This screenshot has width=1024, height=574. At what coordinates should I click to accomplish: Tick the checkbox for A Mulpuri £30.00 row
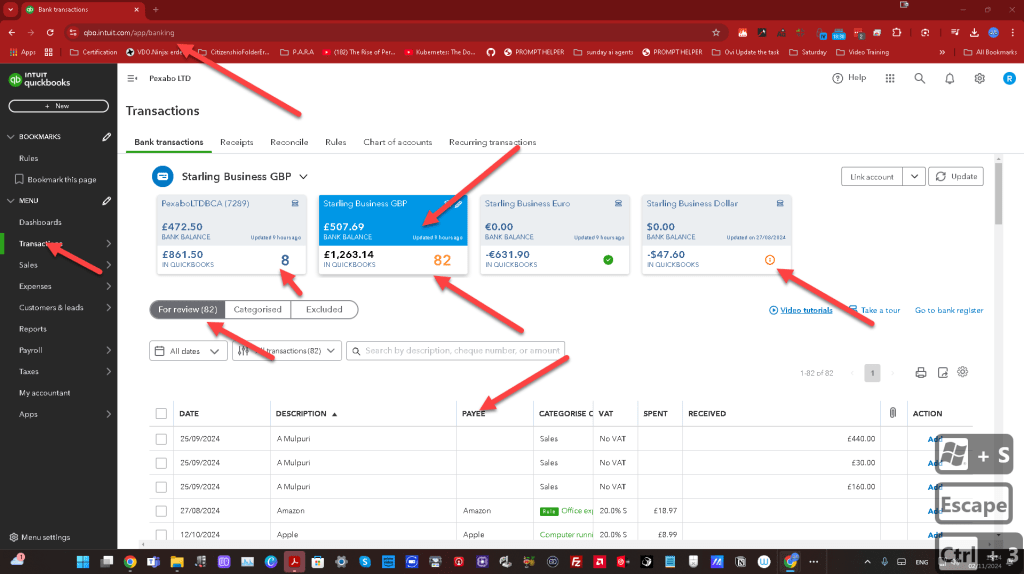click(x=161, y=463)
